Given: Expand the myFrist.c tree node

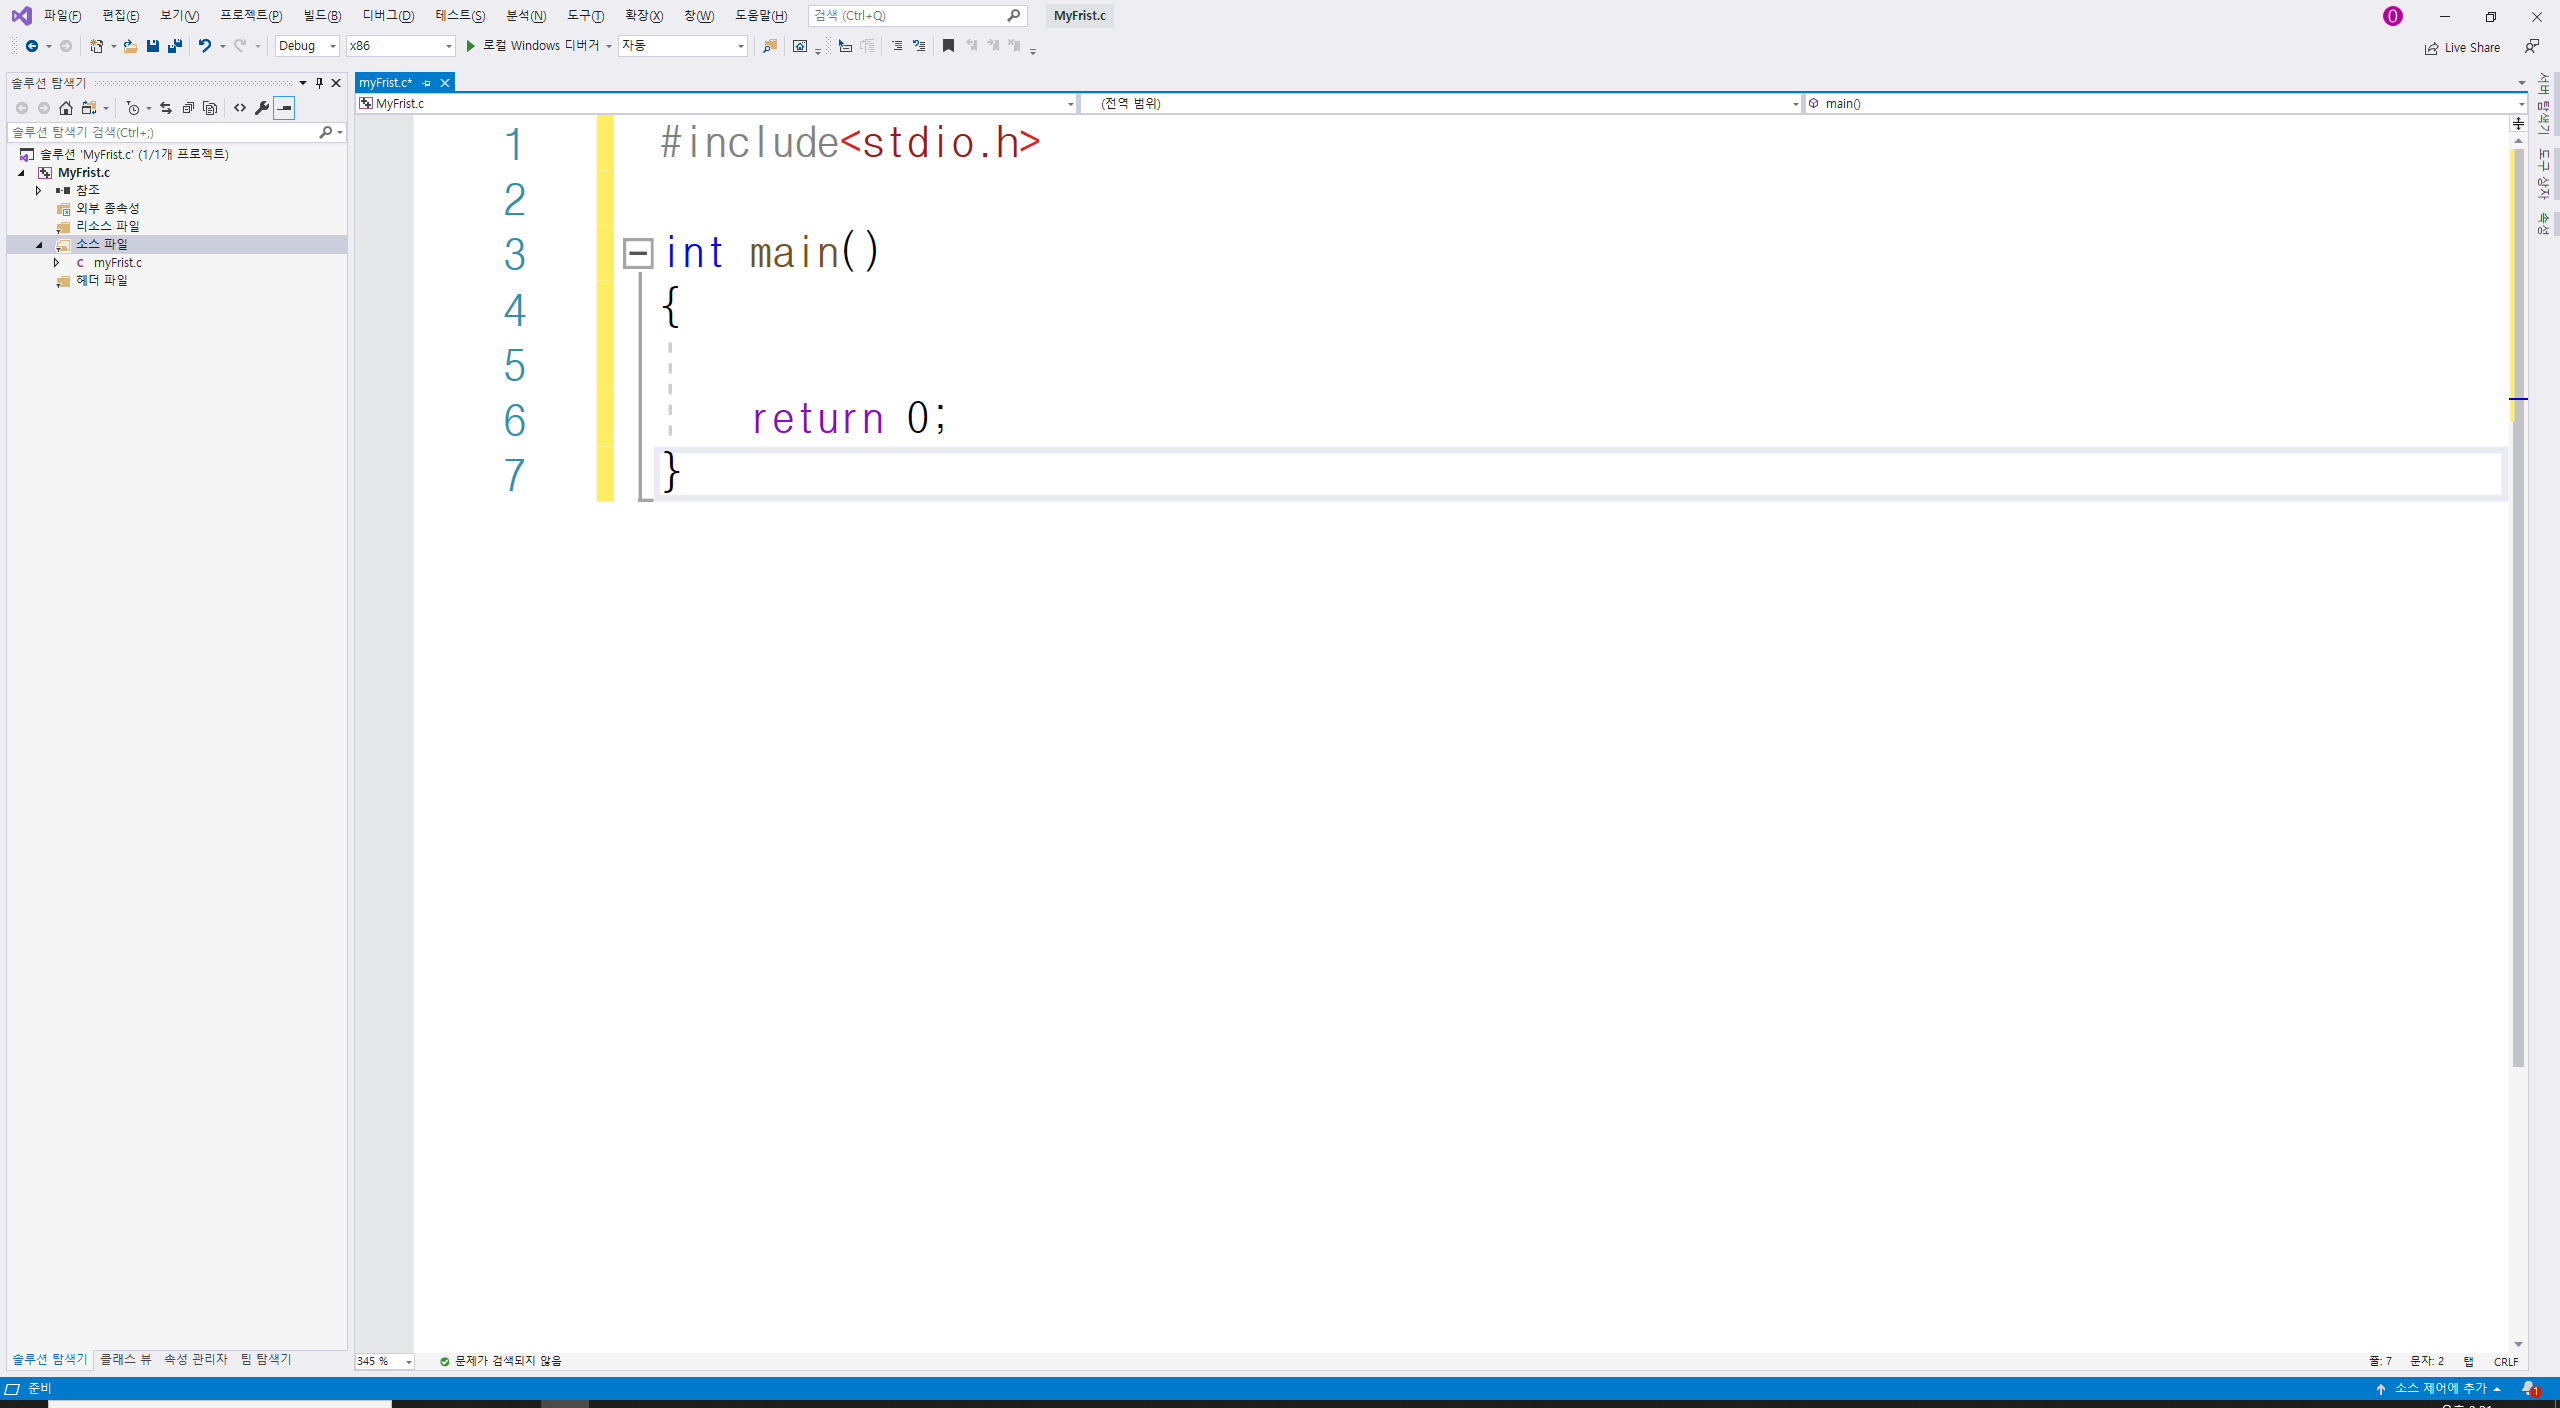Looking at the screenshot, I should 57,263.
